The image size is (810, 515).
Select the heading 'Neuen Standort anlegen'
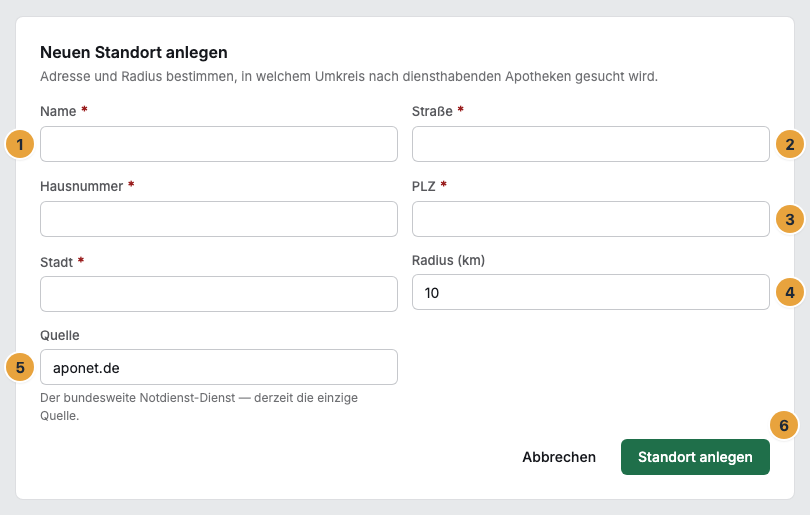(x=134, y=53)
